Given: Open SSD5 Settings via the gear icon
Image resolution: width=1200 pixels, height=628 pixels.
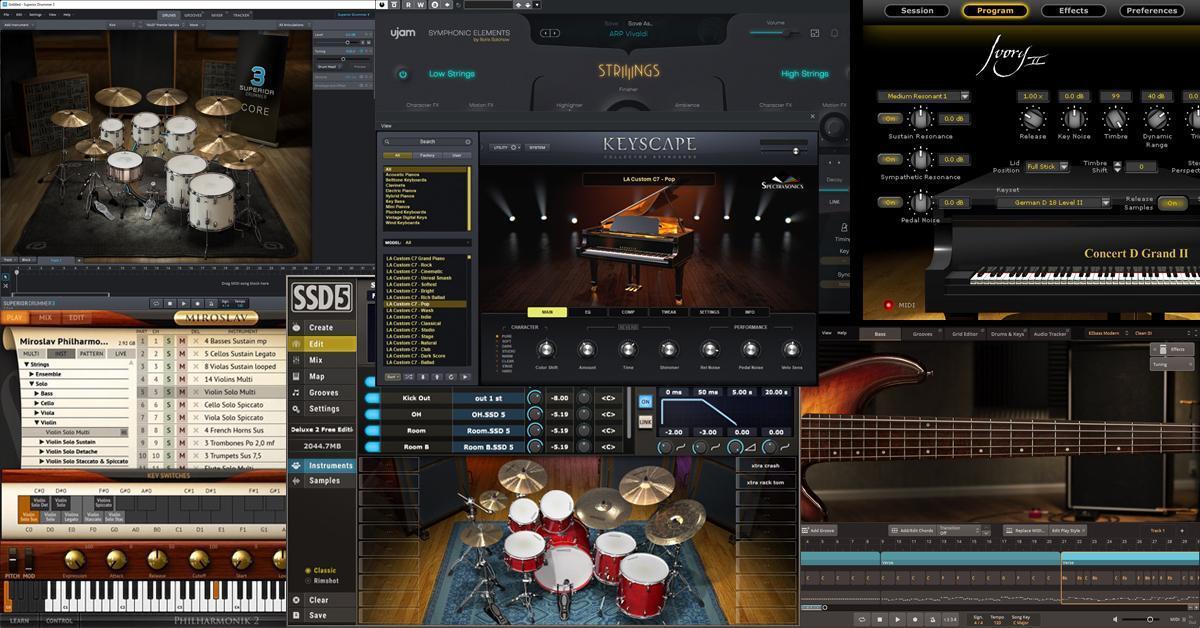Looking at the screenshot, I should [x=295, y=410].
